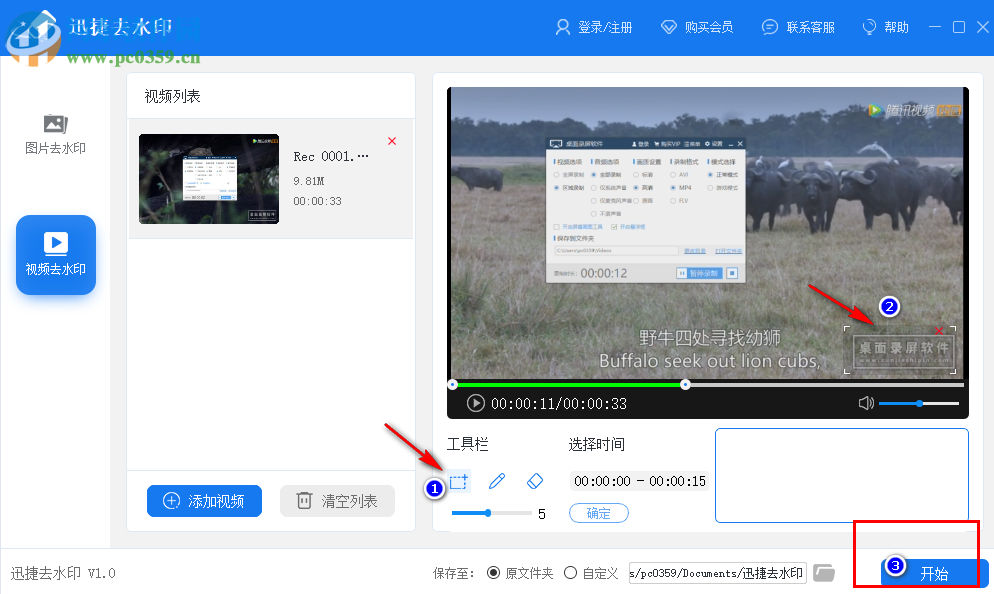994x594 pixels.
Task: Select the Rec 0001 video thumbnail
Action: [209, 179]
